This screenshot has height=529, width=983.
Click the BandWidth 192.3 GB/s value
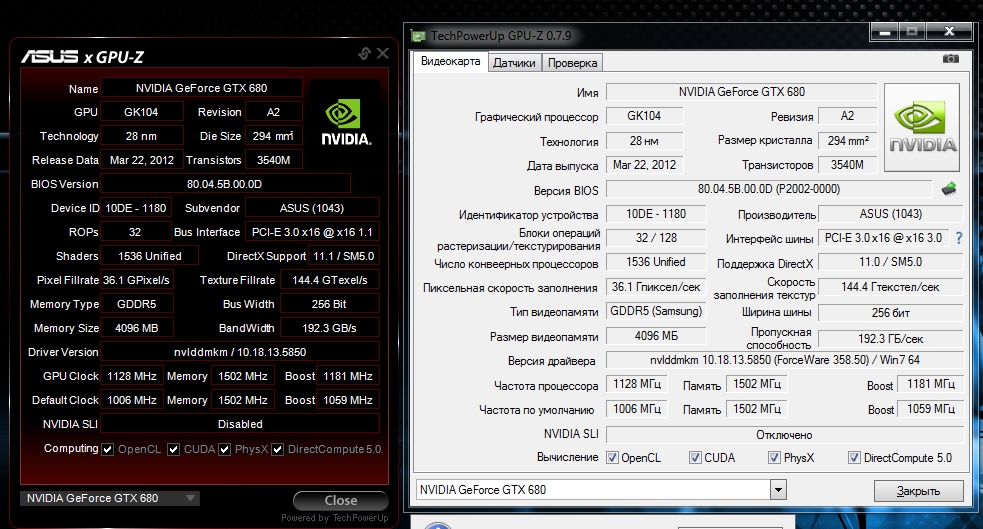(x=329, y=328)
